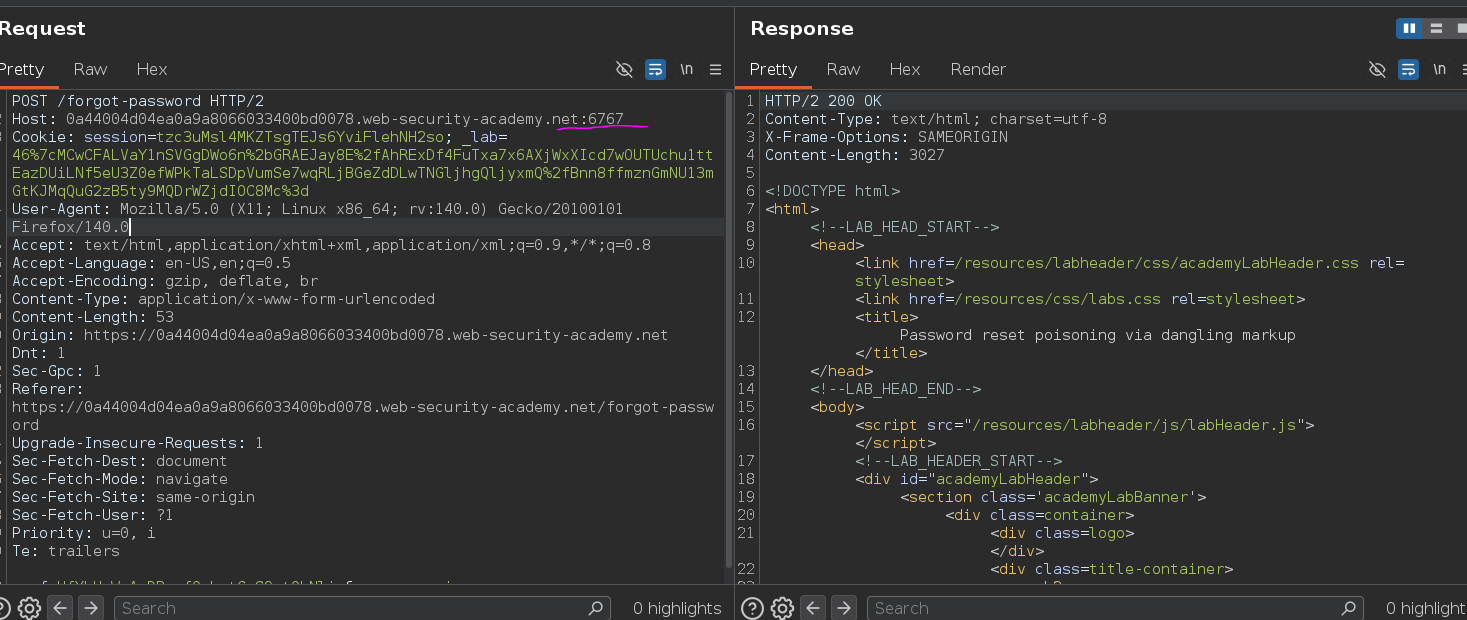Open the Response Hex tab
This screenshot has height=620, width=1467.
point(905,69)
